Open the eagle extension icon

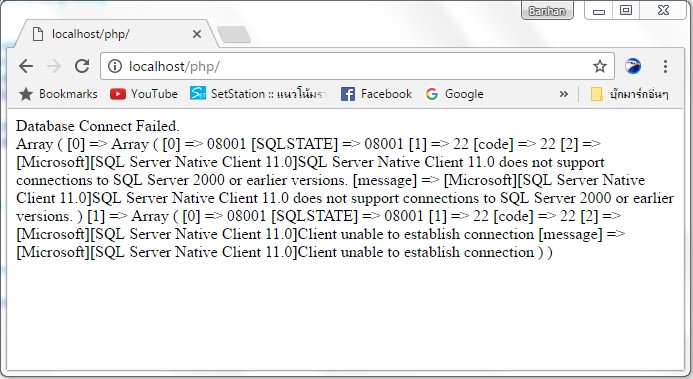point(633,66)
